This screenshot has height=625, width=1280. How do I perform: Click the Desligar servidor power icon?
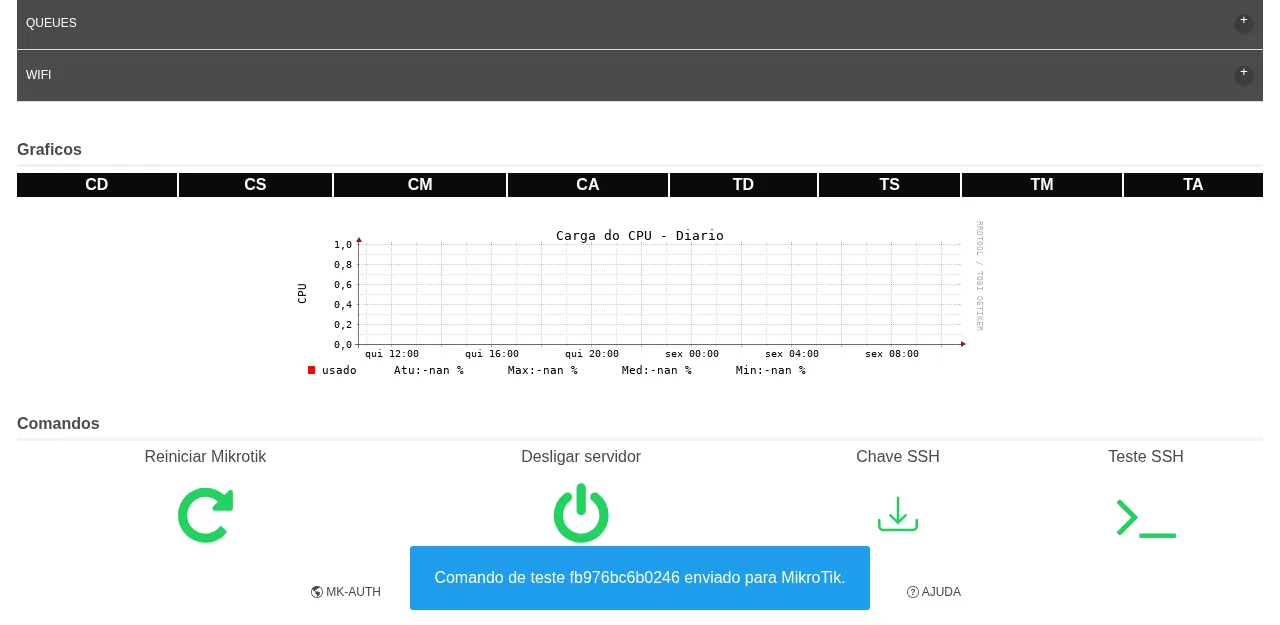581,514
